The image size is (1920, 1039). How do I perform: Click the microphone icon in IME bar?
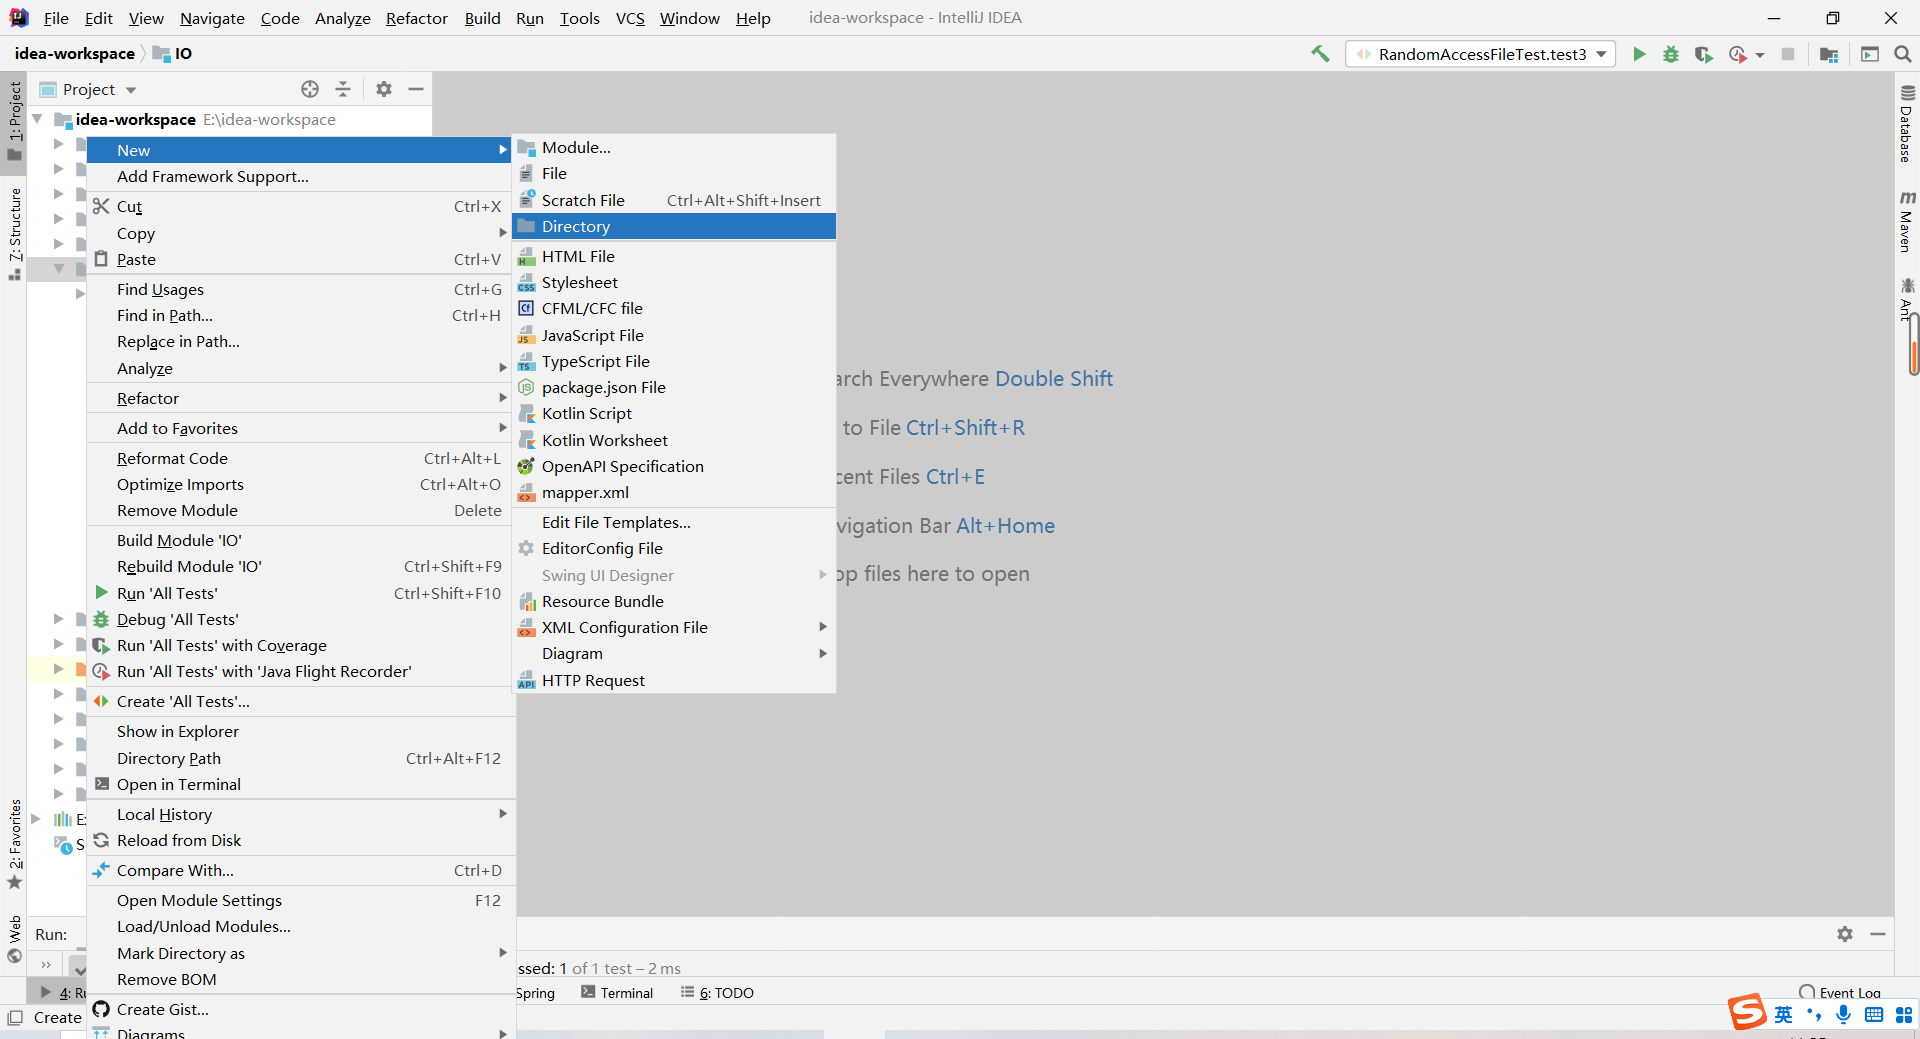point(1843,1014)
